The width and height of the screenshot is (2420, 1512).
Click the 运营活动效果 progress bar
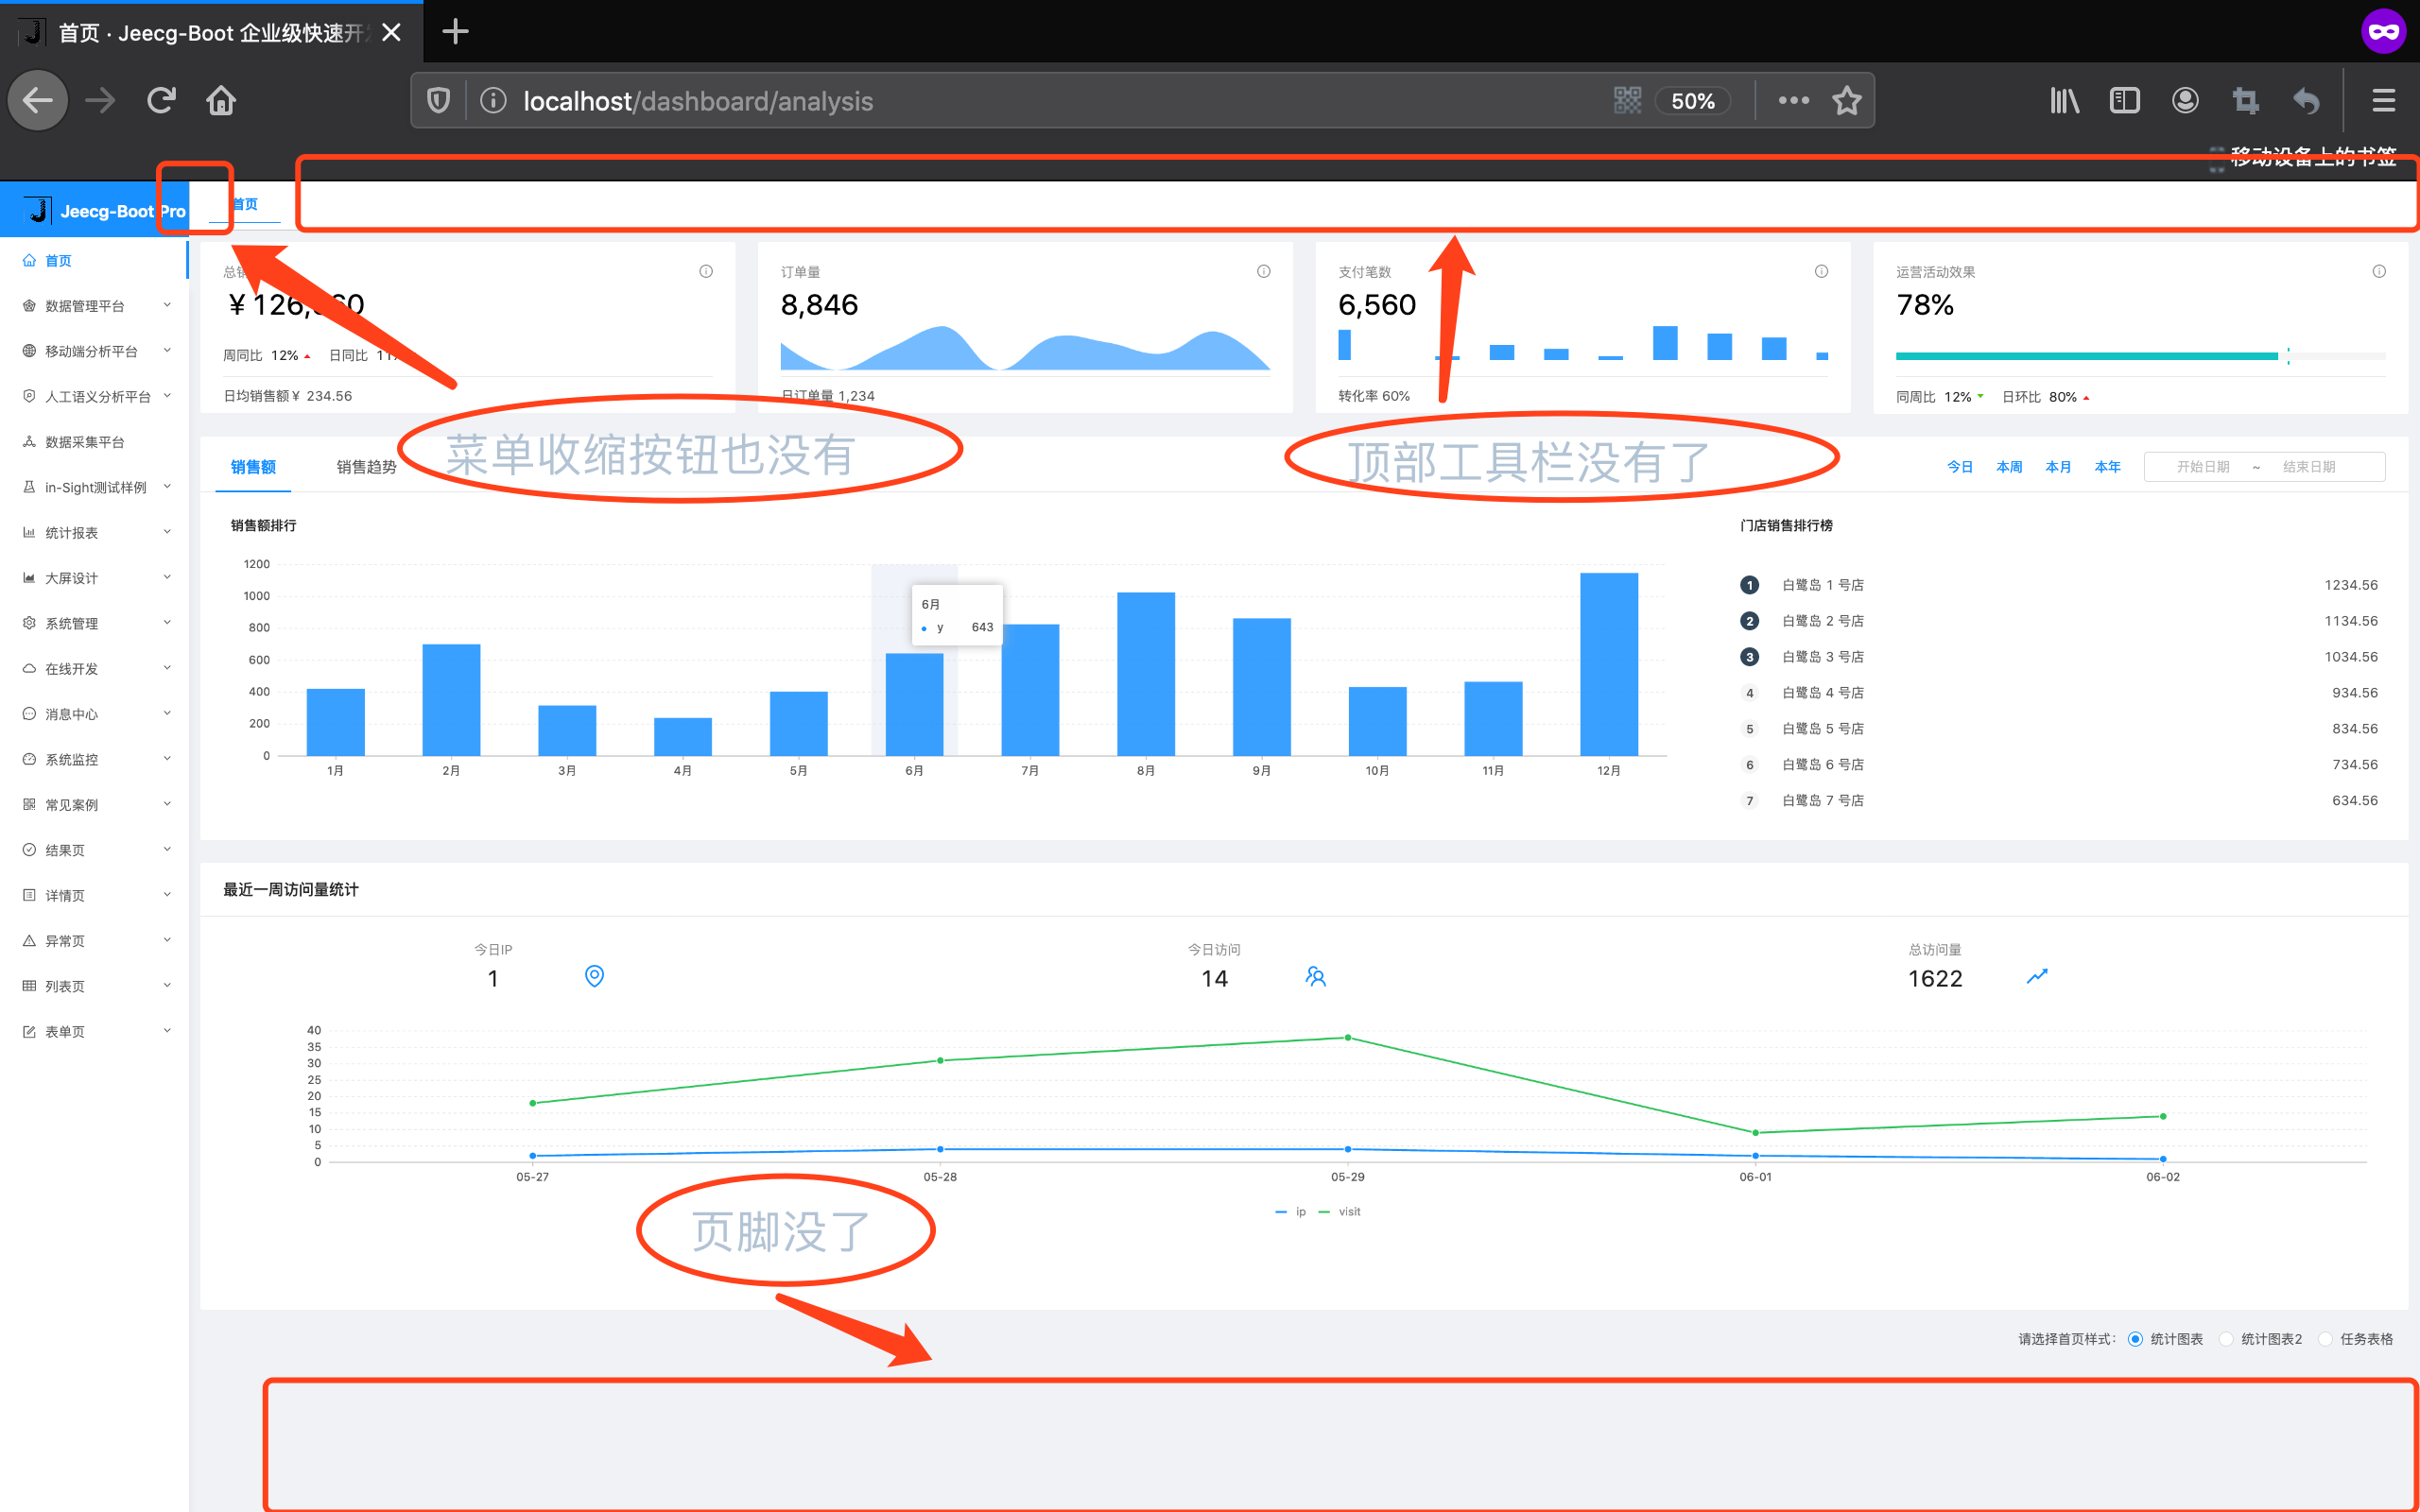2140,356
